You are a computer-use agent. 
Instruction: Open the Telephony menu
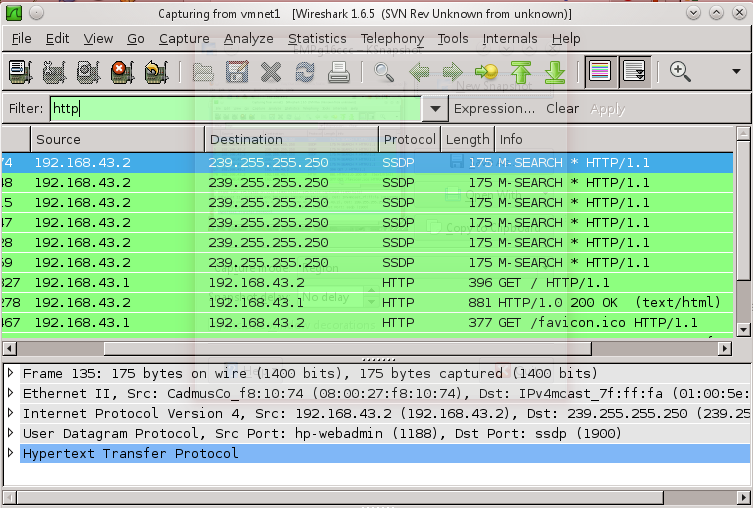pos(392,38)
